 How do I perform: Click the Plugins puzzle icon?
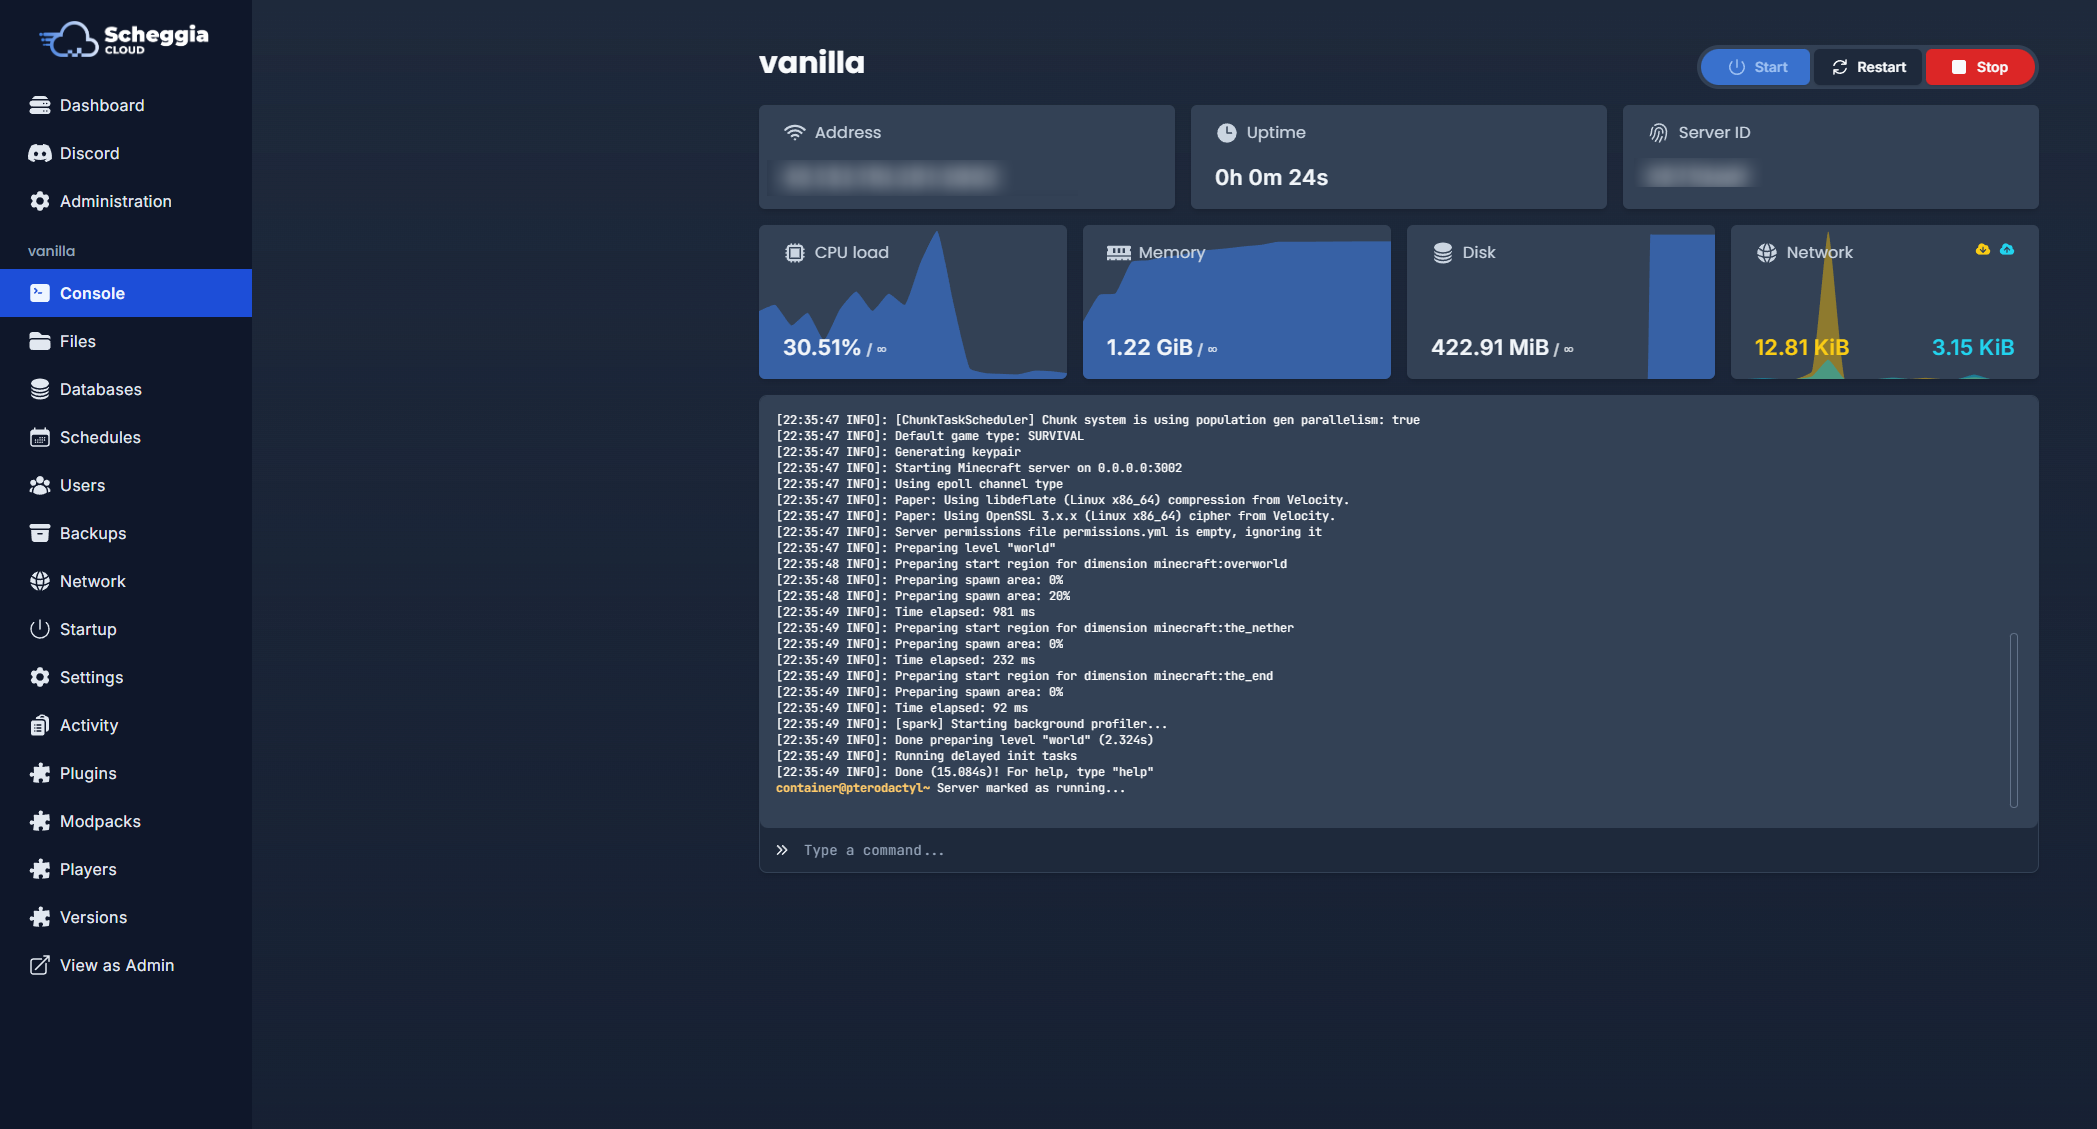(40, 773)
